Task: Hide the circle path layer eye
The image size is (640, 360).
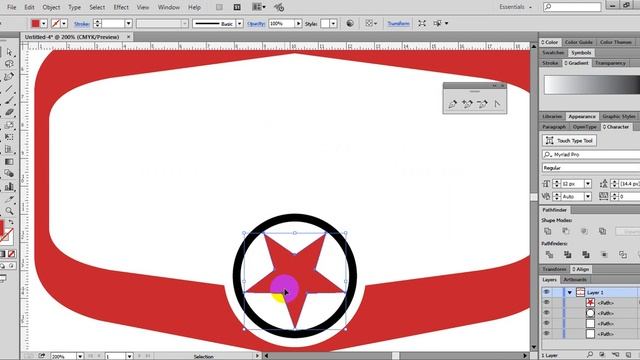Action: tap(547, 313)
